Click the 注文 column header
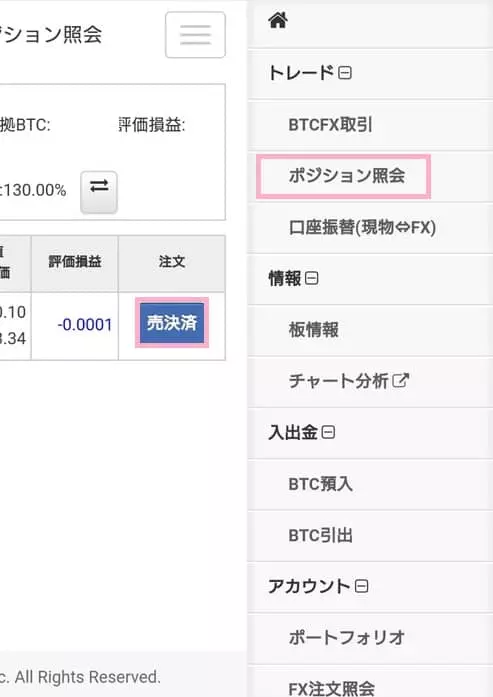Image resolution: width=493 pixels, height=697 pixels. click(x=172, y=264)
